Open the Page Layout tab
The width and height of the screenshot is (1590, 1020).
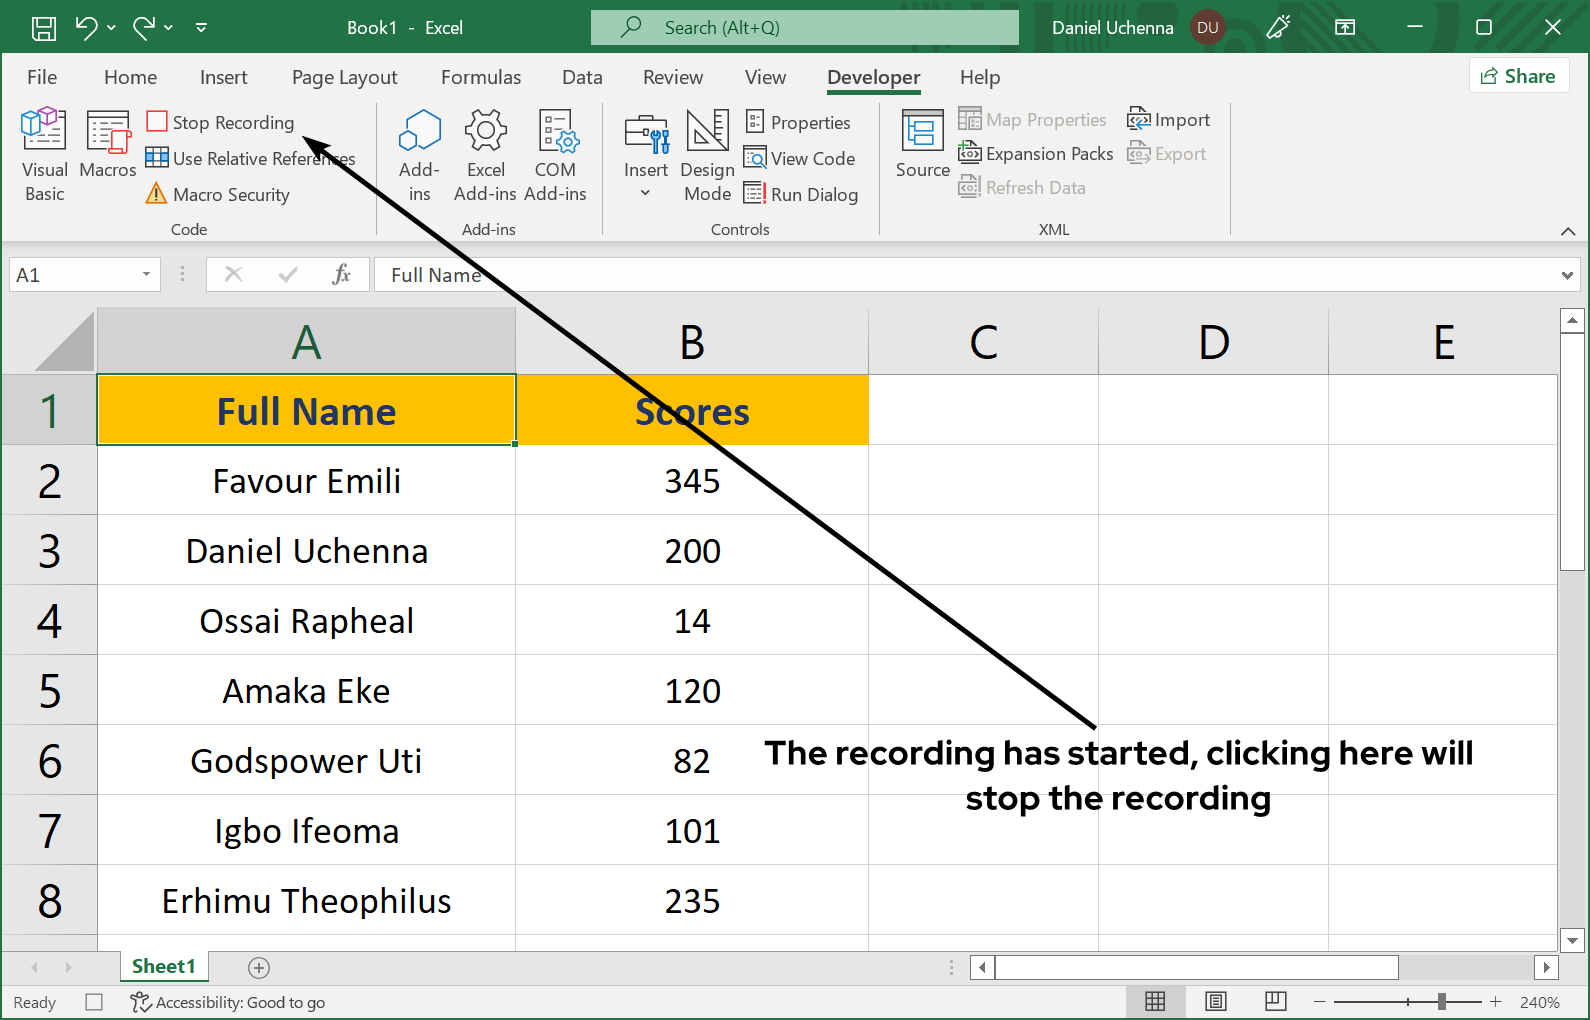tap(344, 77)
